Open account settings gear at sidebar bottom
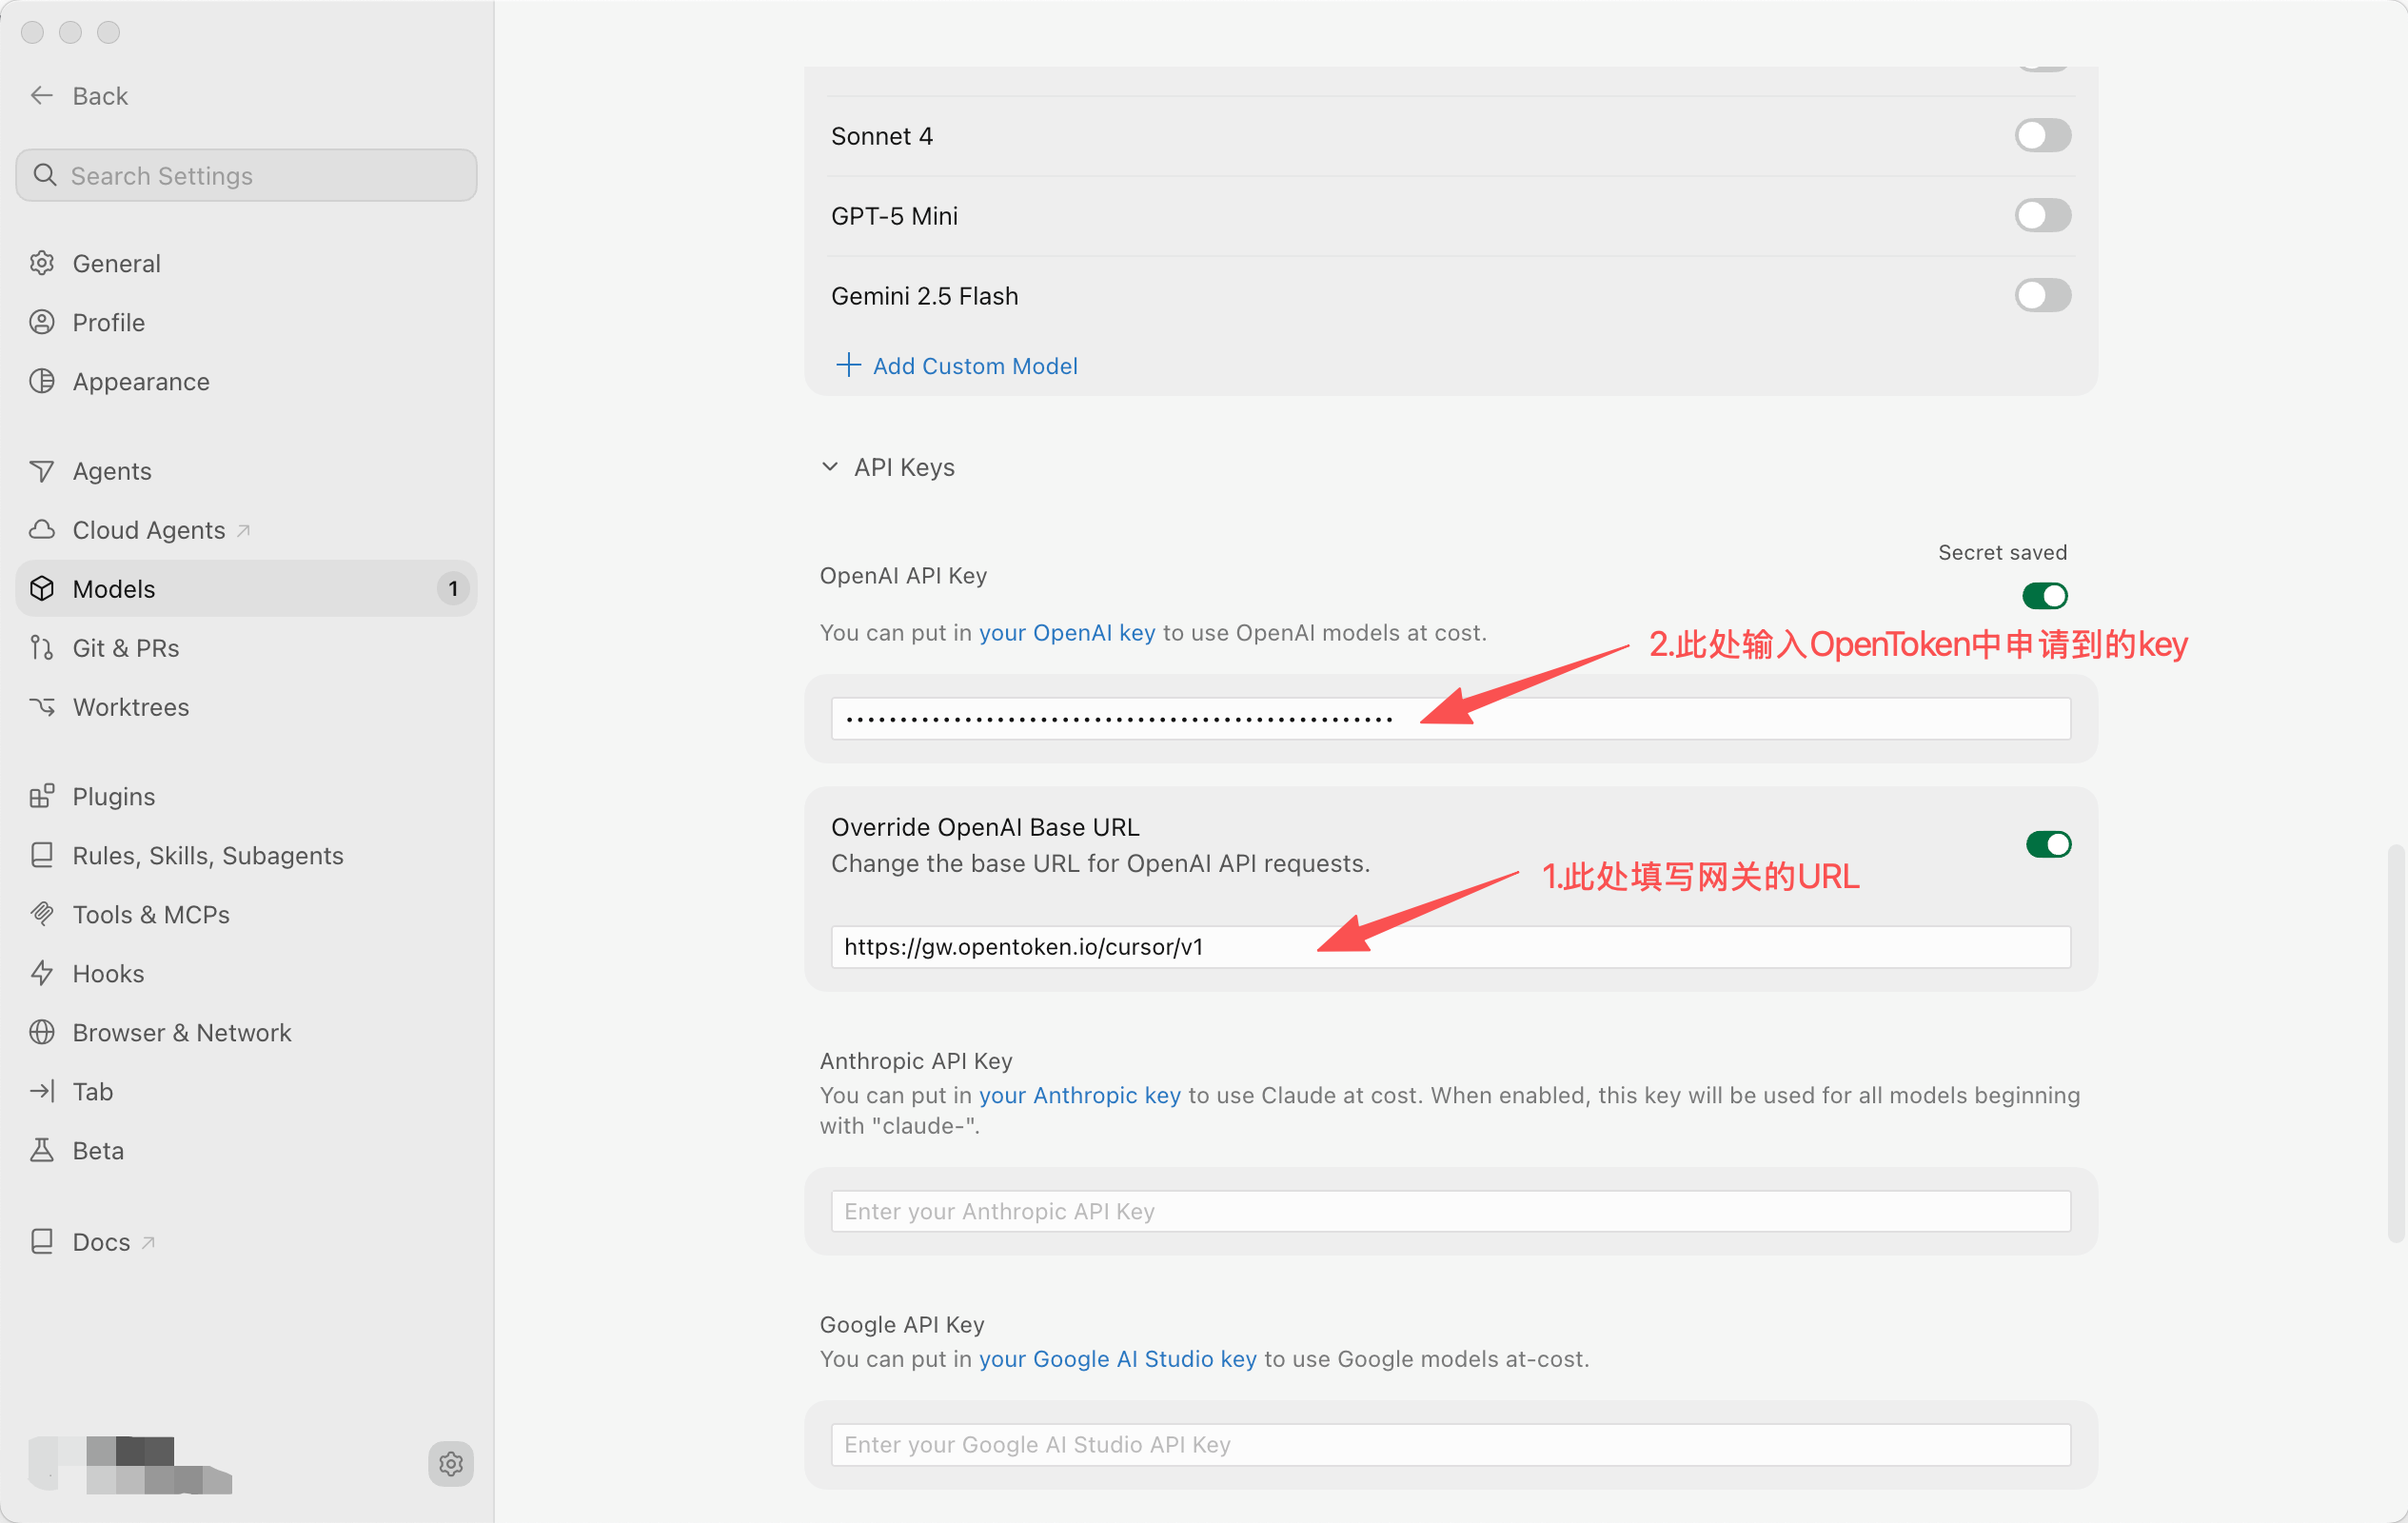This screenshot has height=1523, width=2408. point(451,1464)
